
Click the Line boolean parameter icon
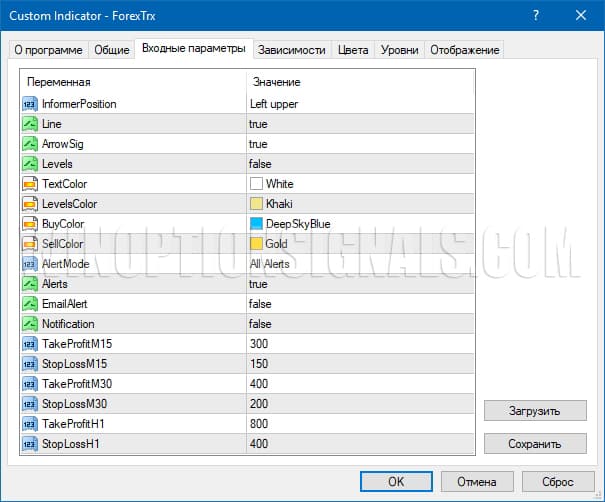tap(29, 124)
